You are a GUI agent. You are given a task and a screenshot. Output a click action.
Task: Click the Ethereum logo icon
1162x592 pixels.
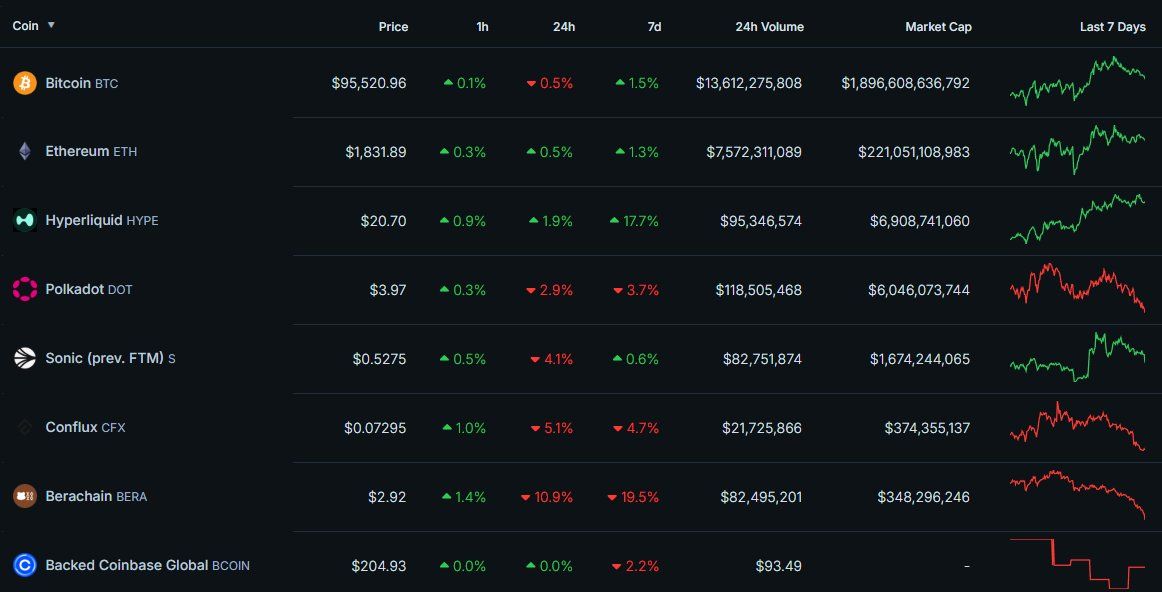pos(24,152)
